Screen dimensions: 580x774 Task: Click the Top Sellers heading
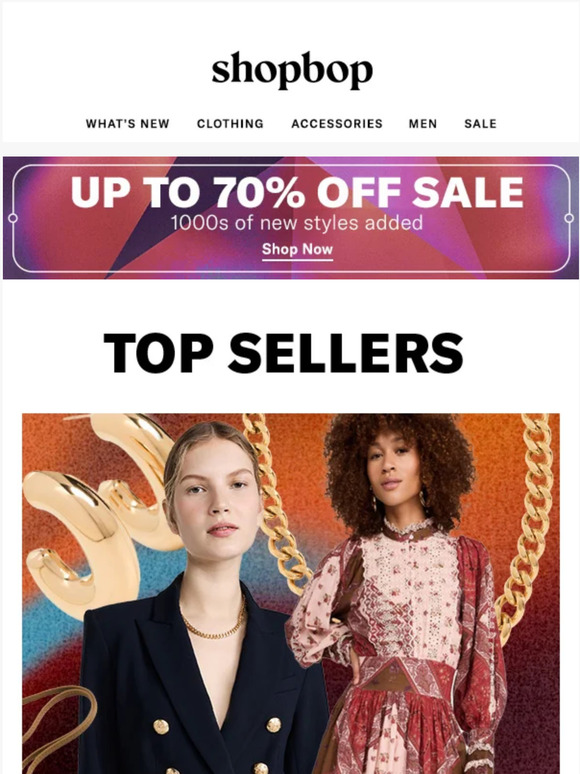pos(283,352)
